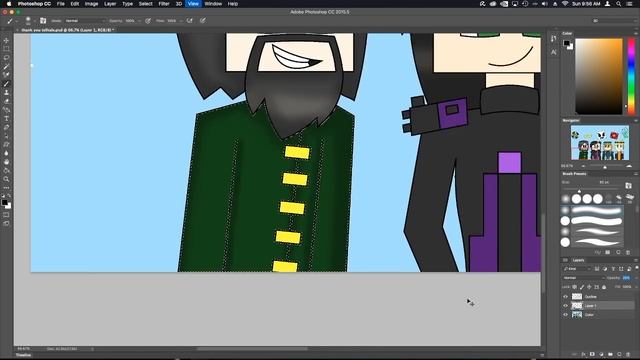Click foreground color swatch in toolbox
640x360 pixels.
pyautogui.click(x=4, y=202)
